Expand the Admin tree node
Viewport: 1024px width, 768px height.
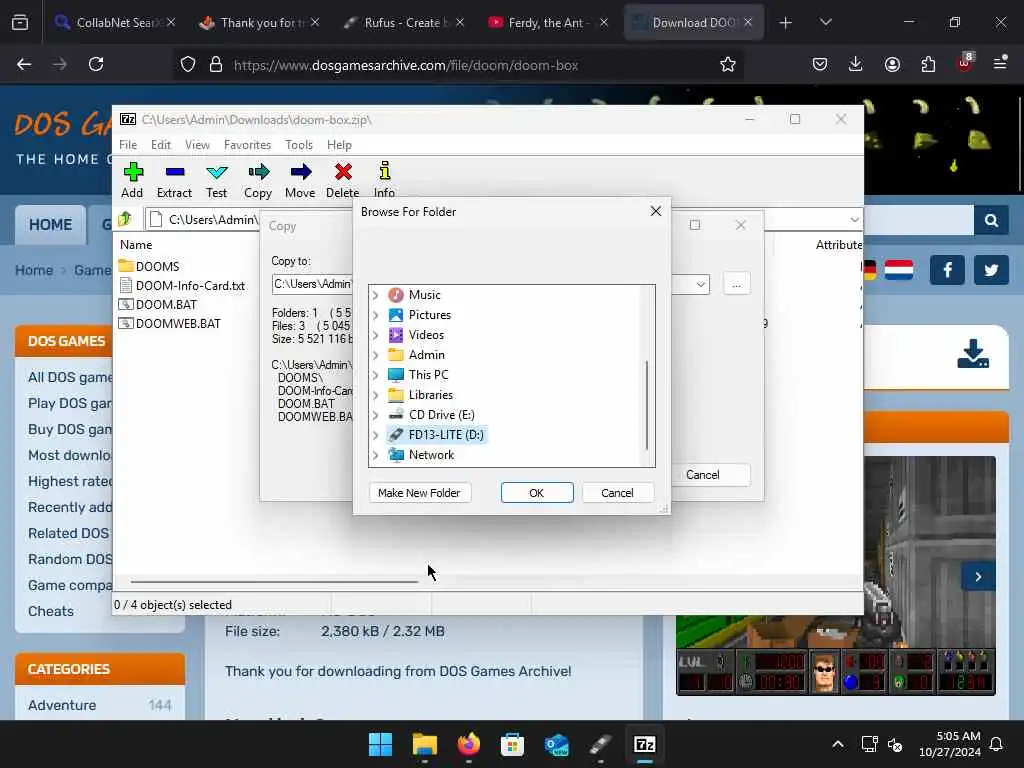tap(376, 355)
